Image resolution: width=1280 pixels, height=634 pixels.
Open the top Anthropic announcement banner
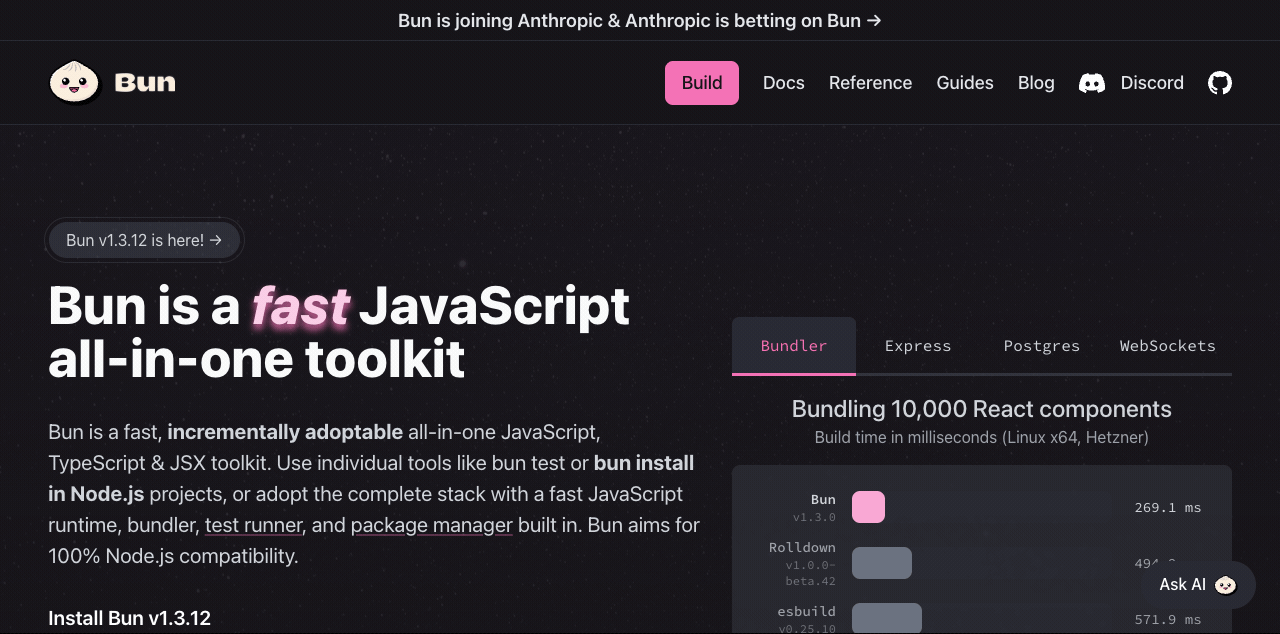point(640,20)
